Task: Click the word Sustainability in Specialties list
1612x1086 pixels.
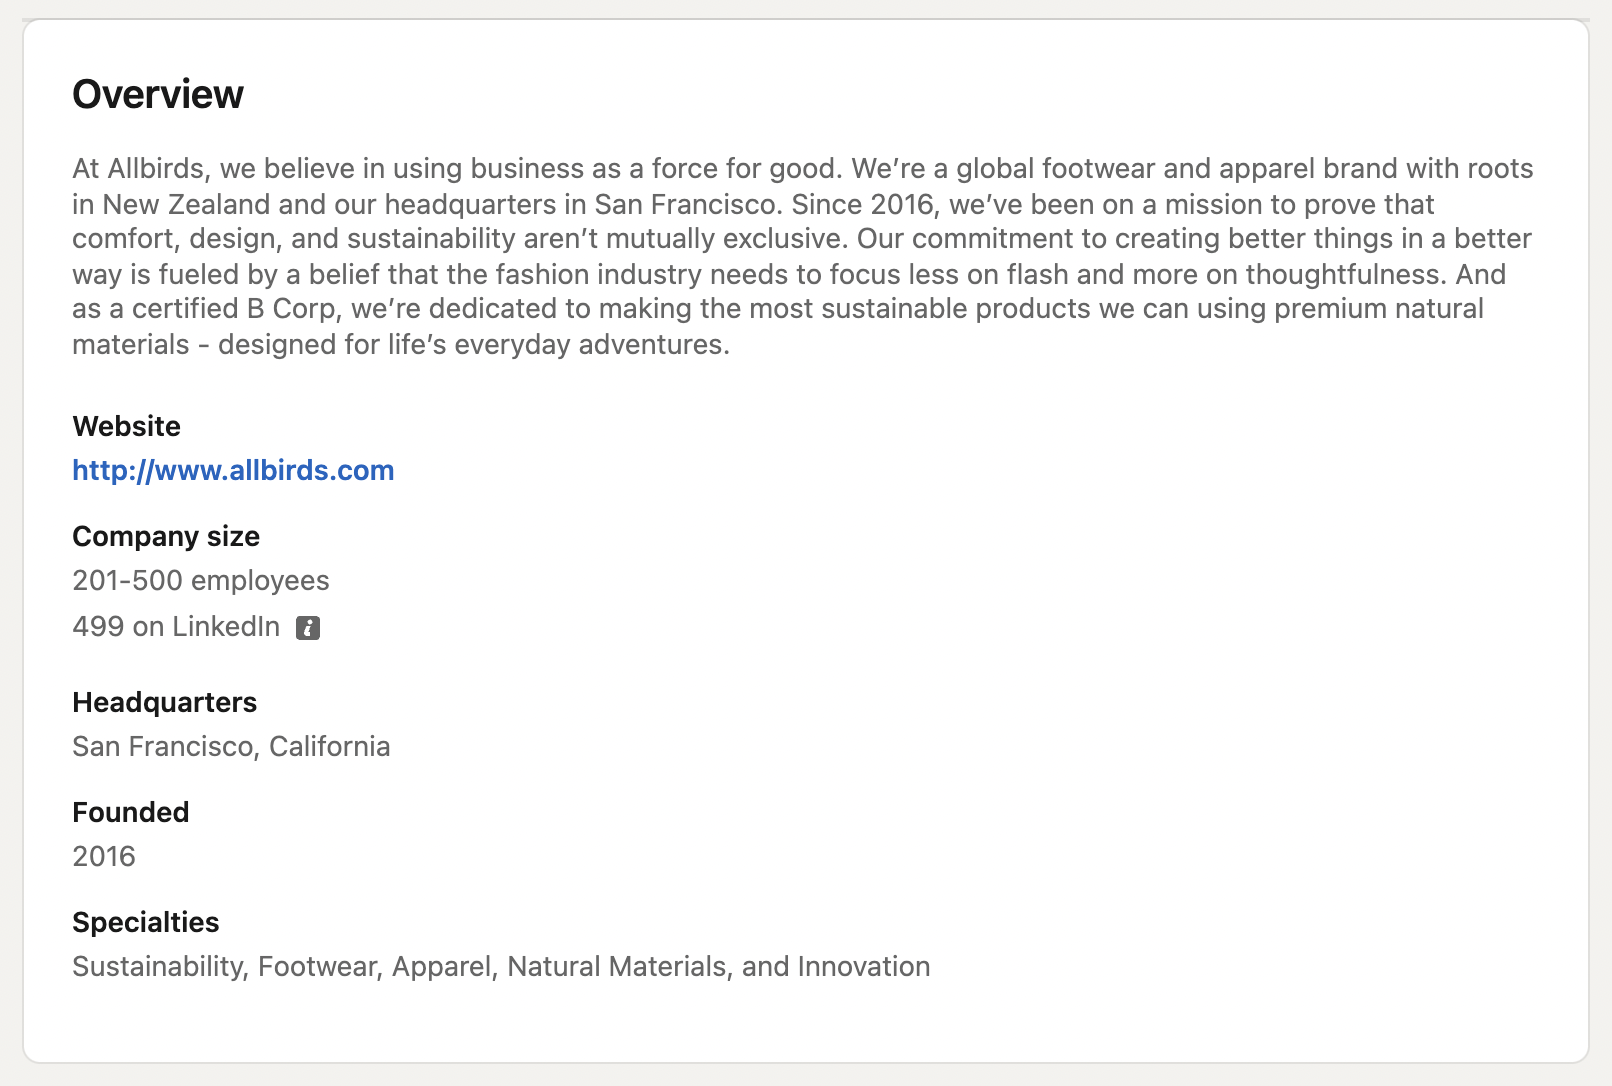Action: tap(159, 966)
